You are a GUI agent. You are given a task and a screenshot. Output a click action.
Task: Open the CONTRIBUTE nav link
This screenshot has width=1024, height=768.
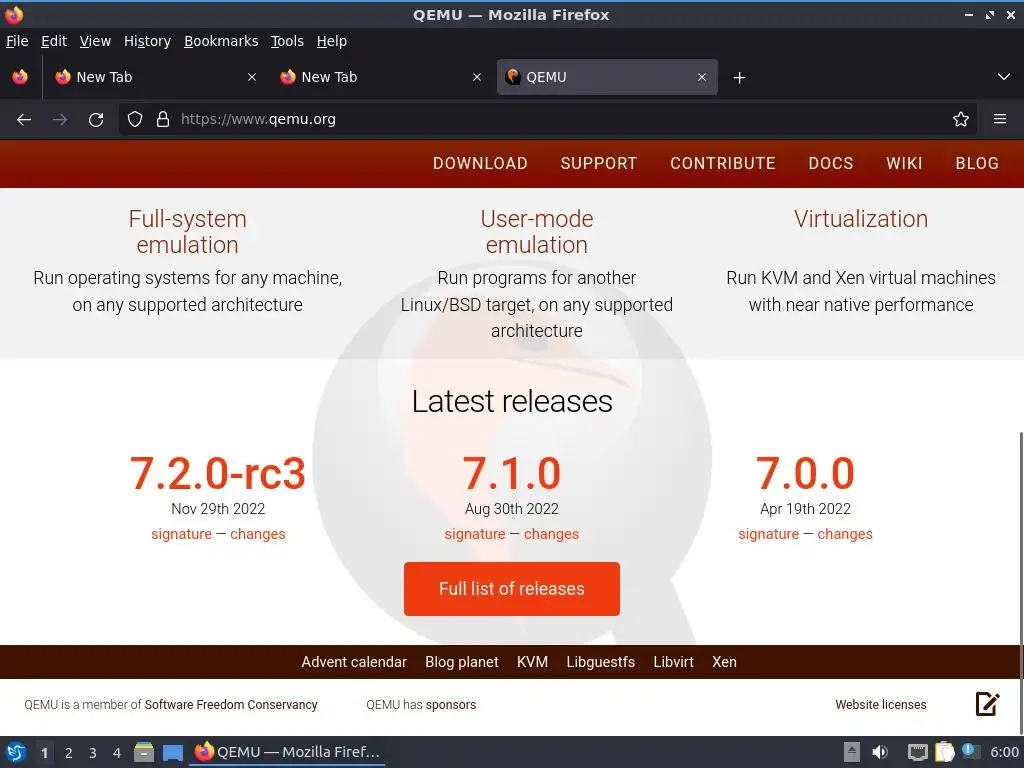click(722, 163)
